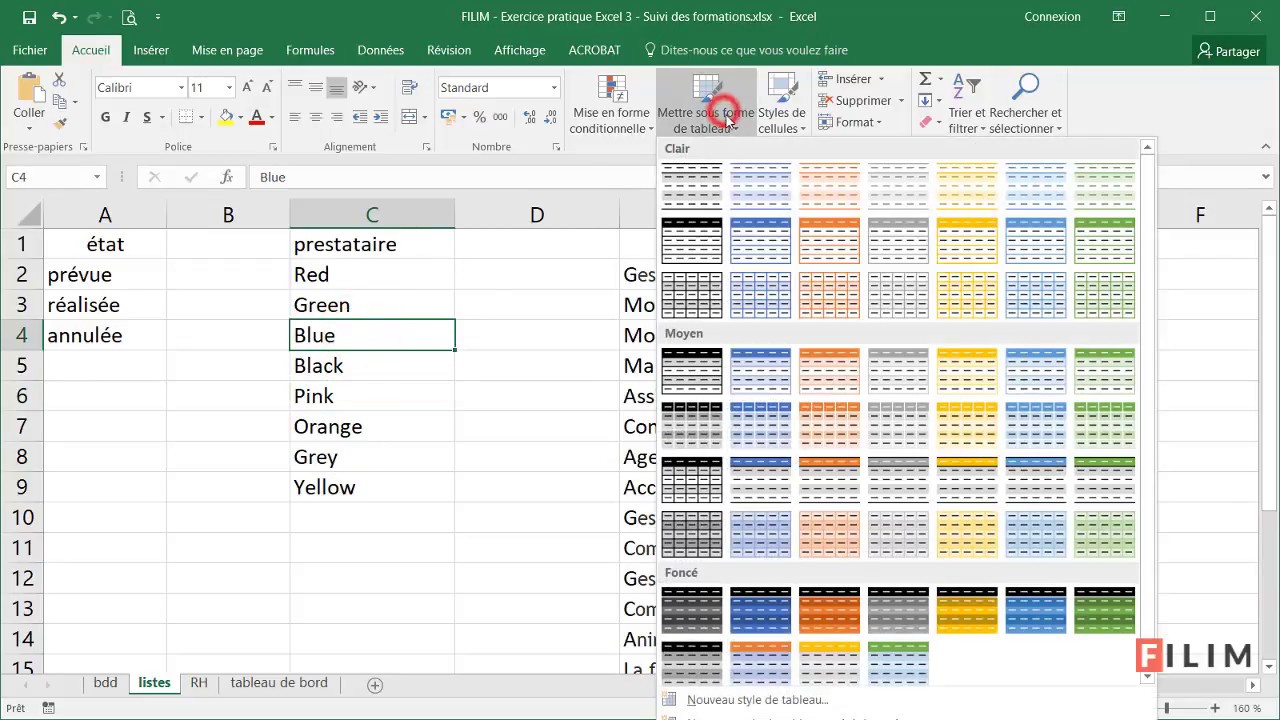
Task: Activate the format painter brush
Action: tap(59, 123)
